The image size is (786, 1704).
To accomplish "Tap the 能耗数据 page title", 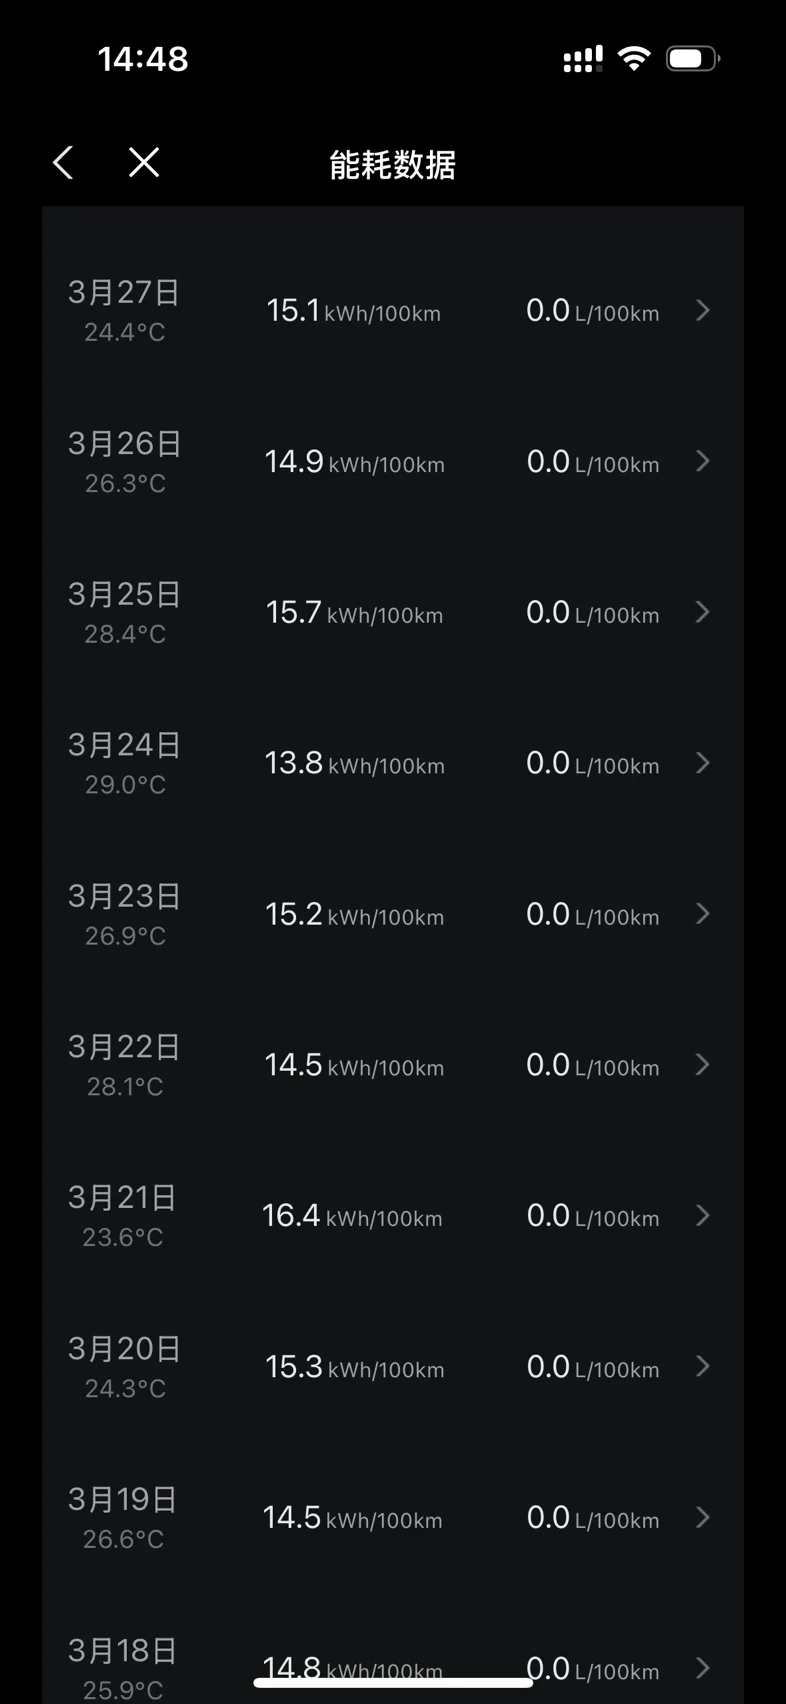I will (x=392, y=165).
